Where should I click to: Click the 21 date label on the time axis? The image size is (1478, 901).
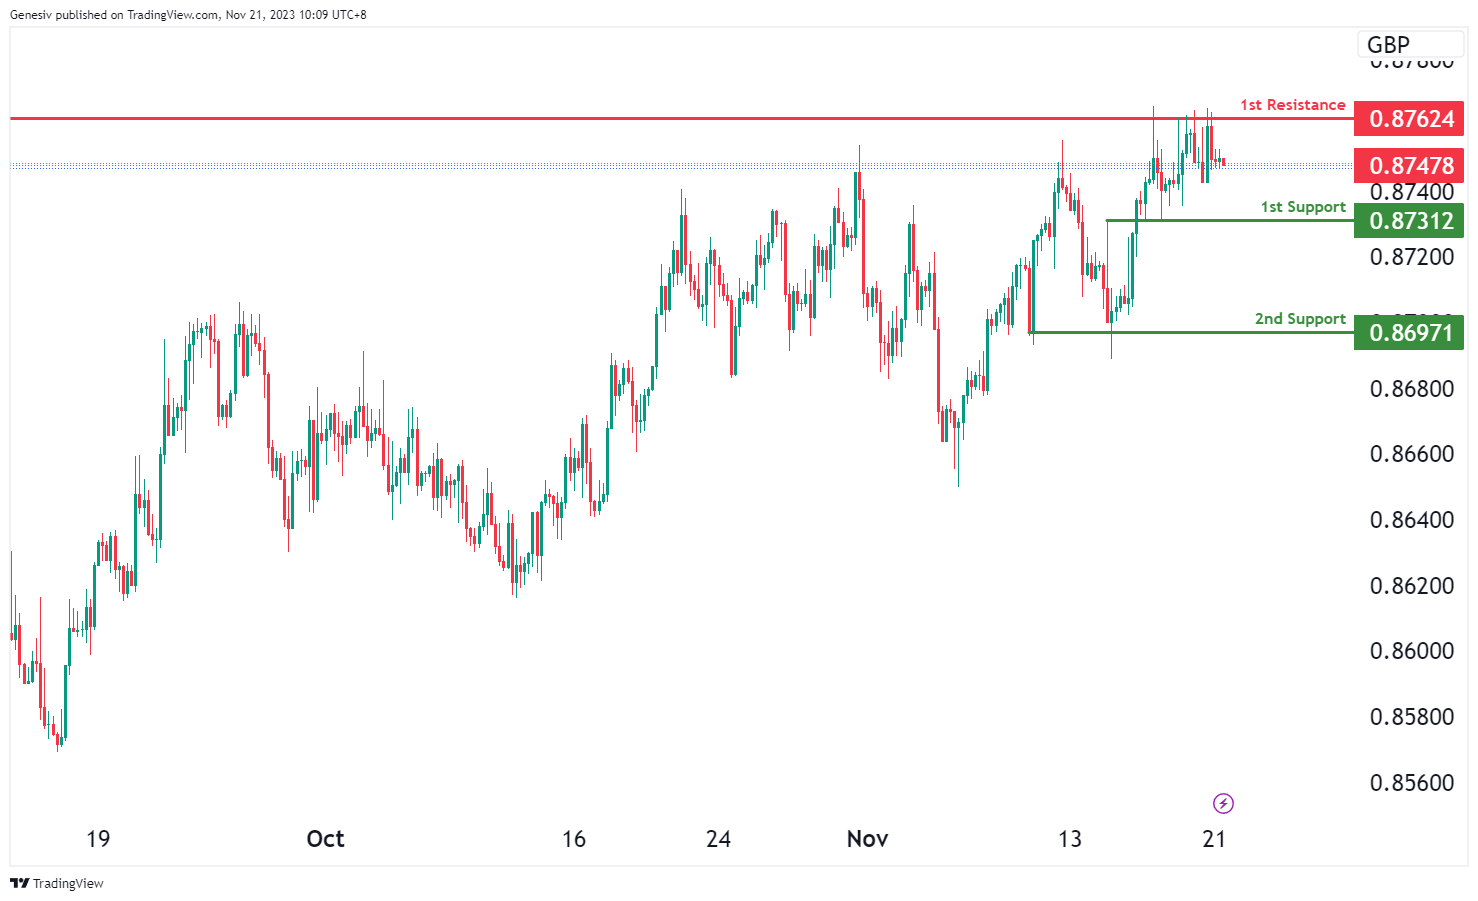[1214, 839]
